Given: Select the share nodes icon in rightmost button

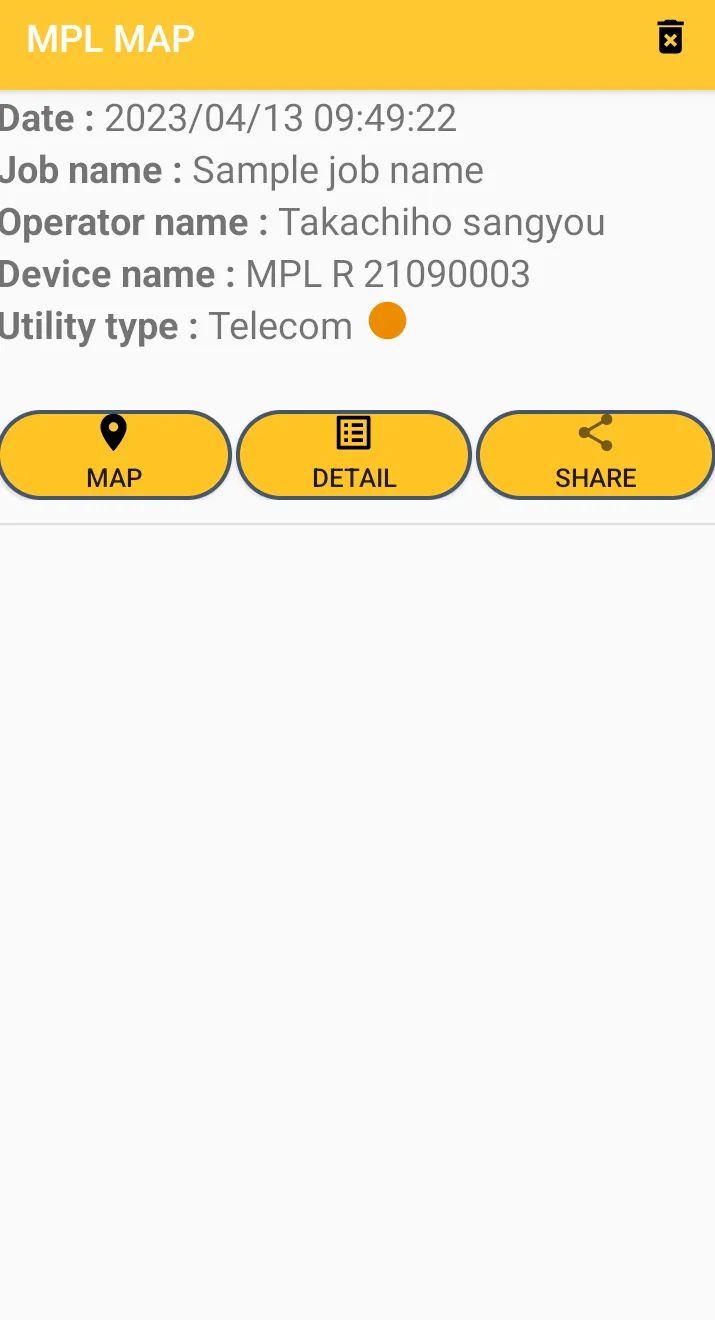Looking at the screenshot, I should 594,432.
